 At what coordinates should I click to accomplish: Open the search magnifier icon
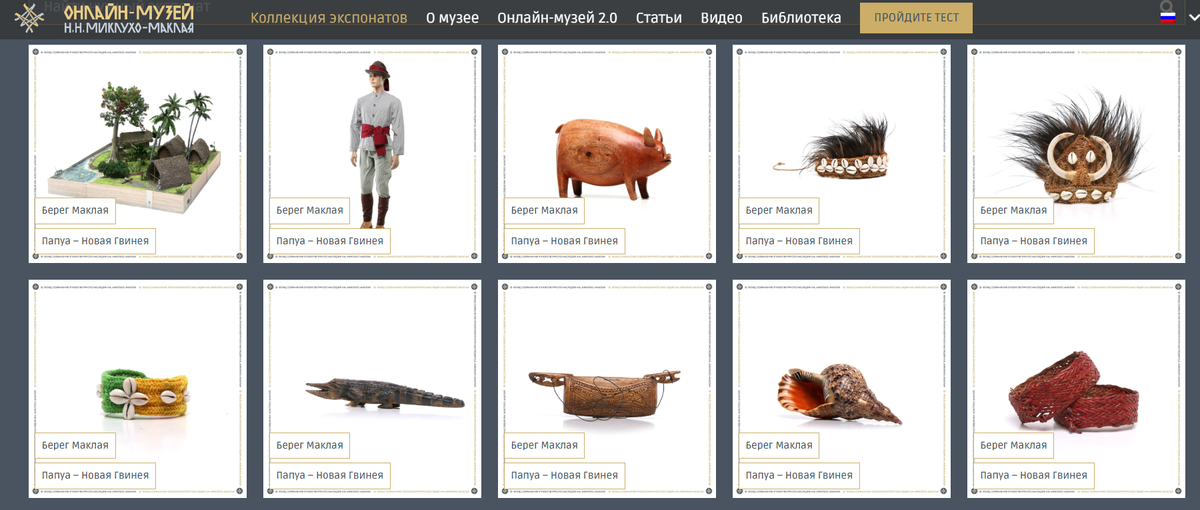click(1166, 8)
